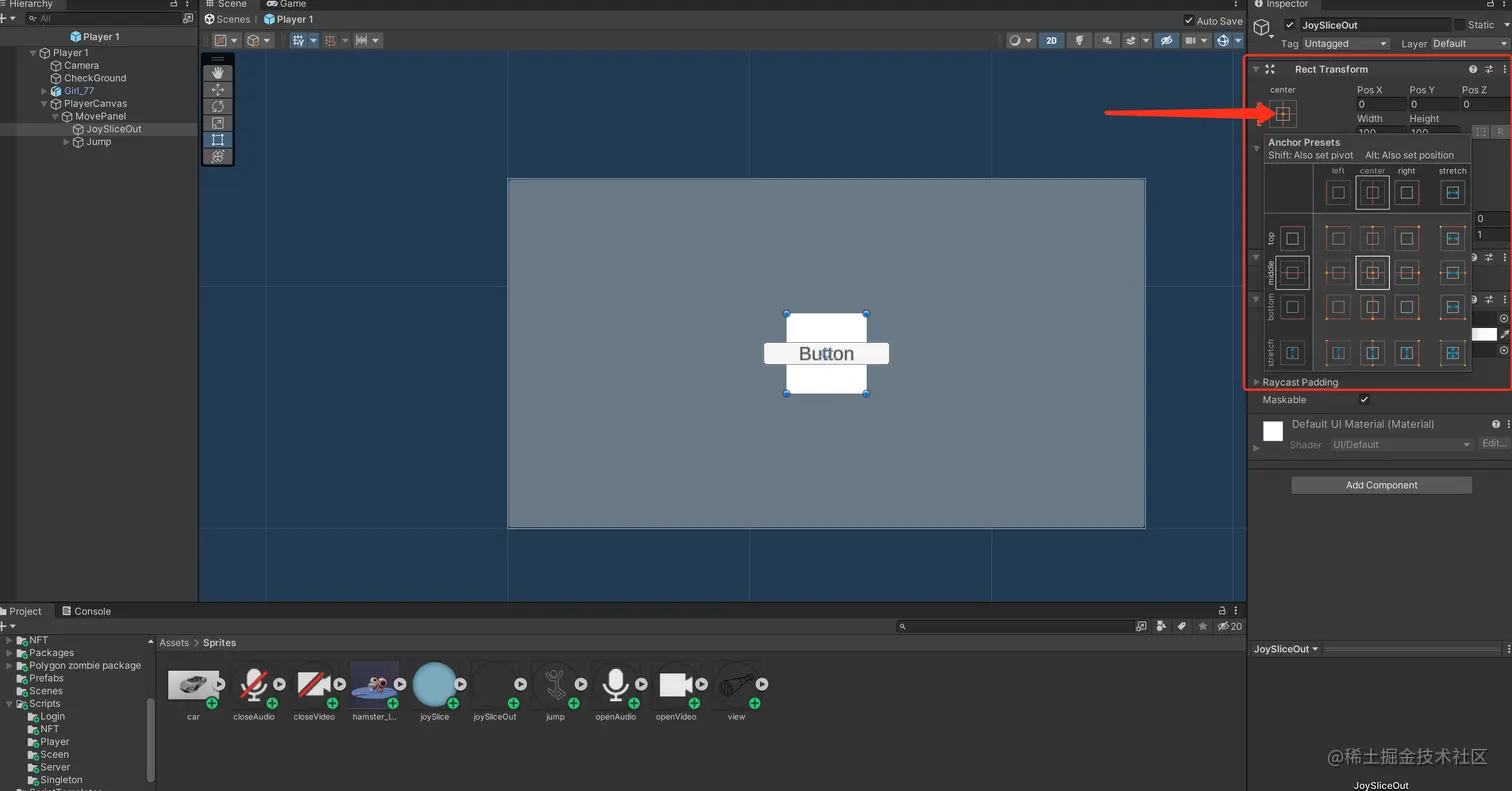Click the shader Edit... button
Image resolution: width=1512 pixels, height=791 pixels.
click(1494, 444)
